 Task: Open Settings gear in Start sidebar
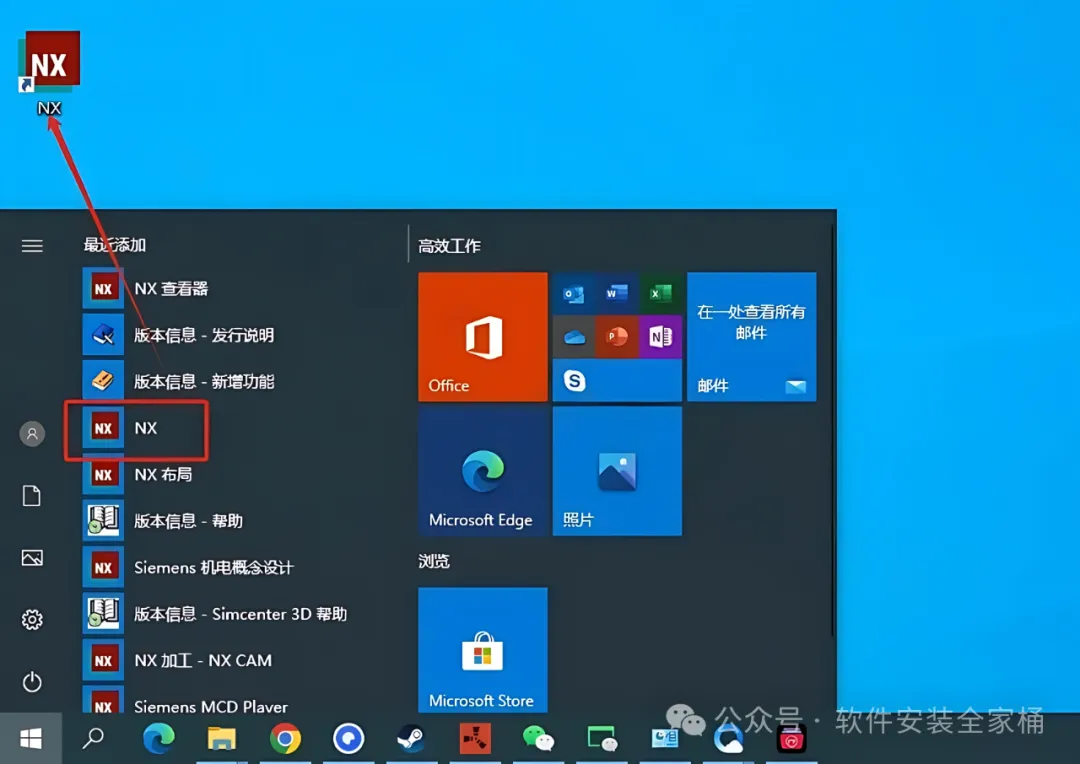click(x=32, y=619)
